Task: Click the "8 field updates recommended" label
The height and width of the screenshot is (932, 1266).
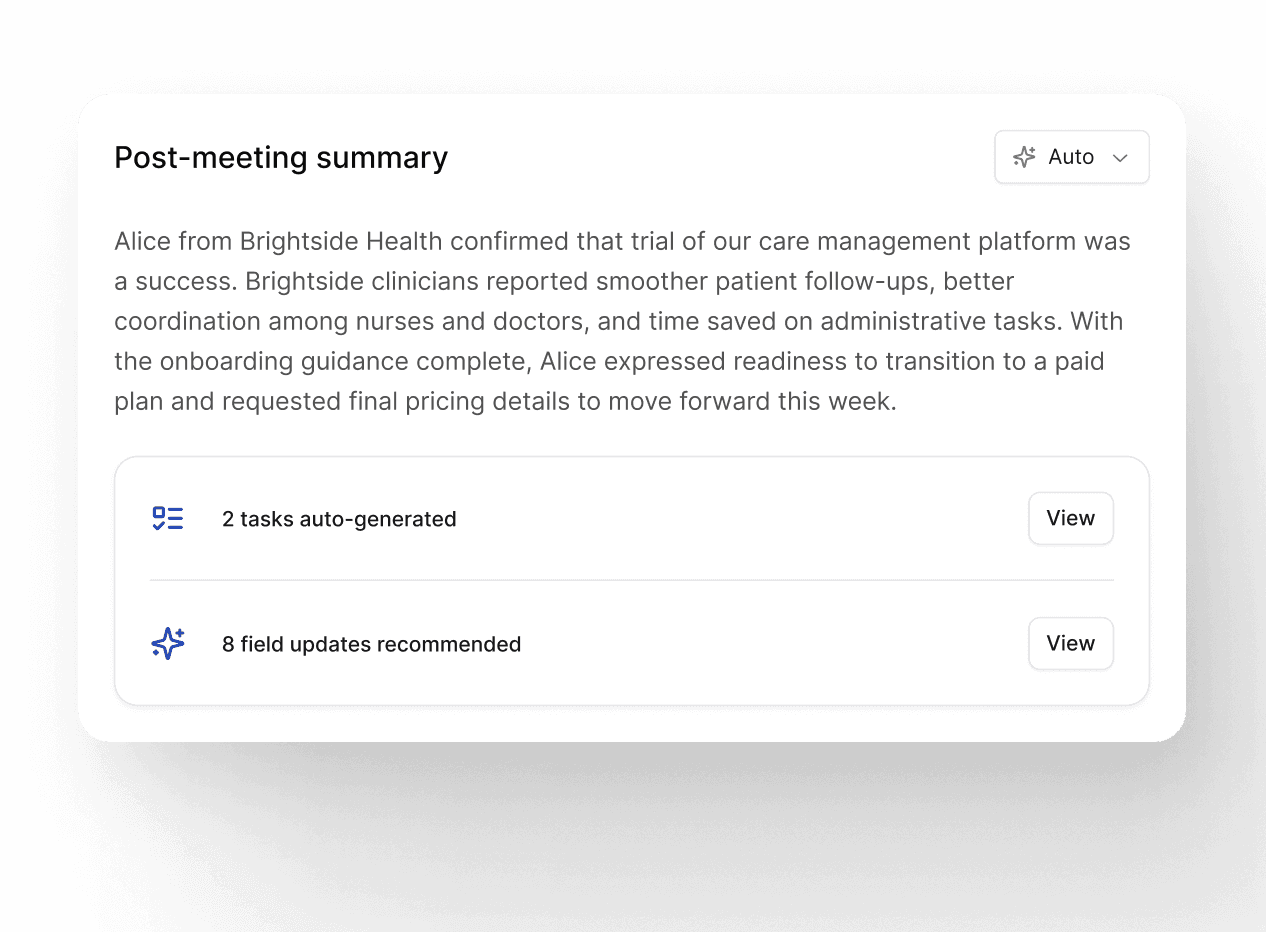Action: pos(371,644)
